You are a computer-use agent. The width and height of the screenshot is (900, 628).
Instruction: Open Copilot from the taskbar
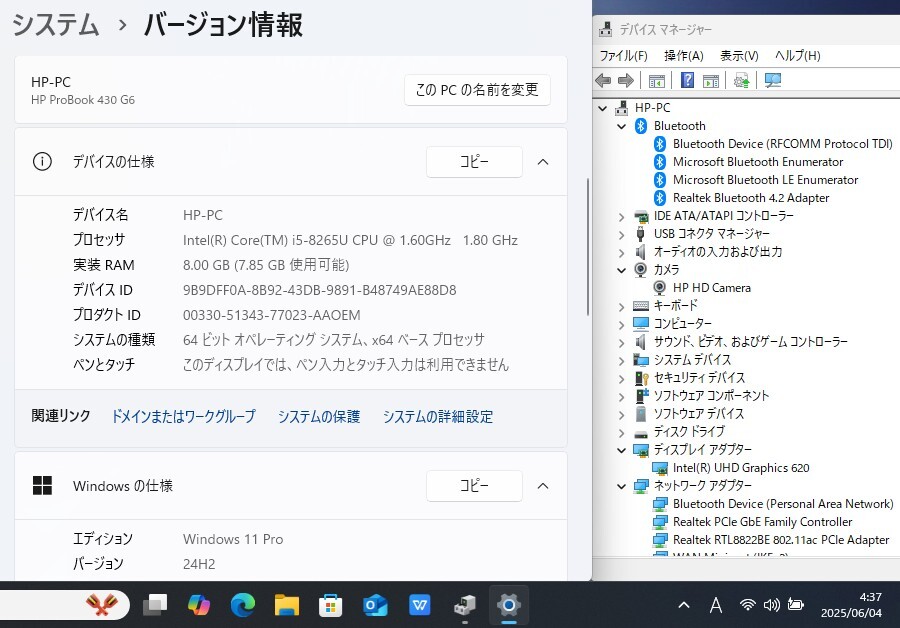click(199, 605)
